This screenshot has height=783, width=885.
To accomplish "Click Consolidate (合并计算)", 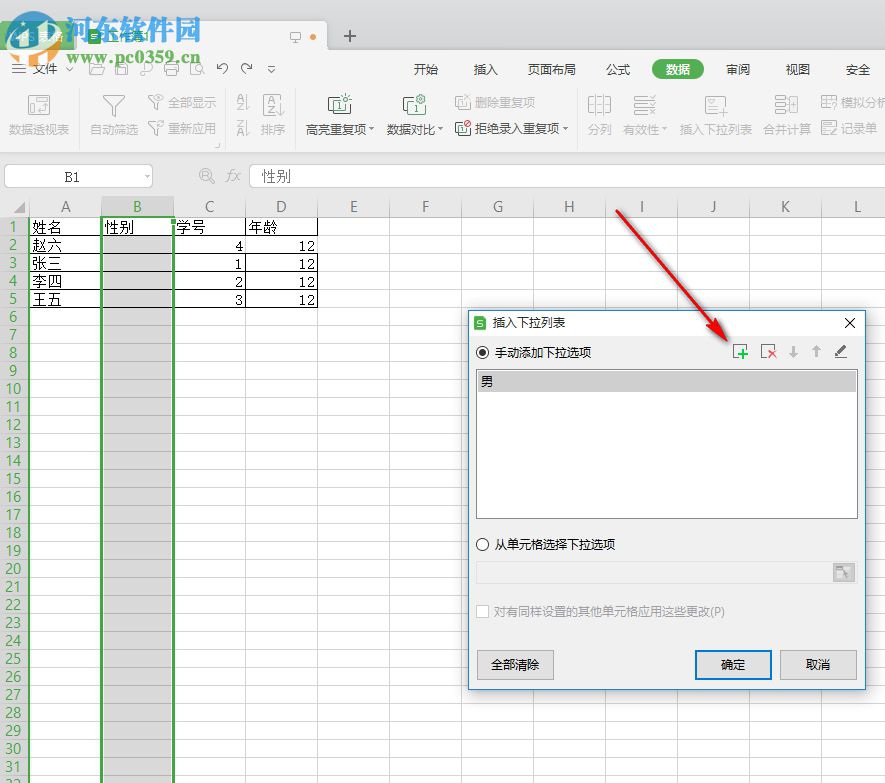I will click(x=786, y=115).
